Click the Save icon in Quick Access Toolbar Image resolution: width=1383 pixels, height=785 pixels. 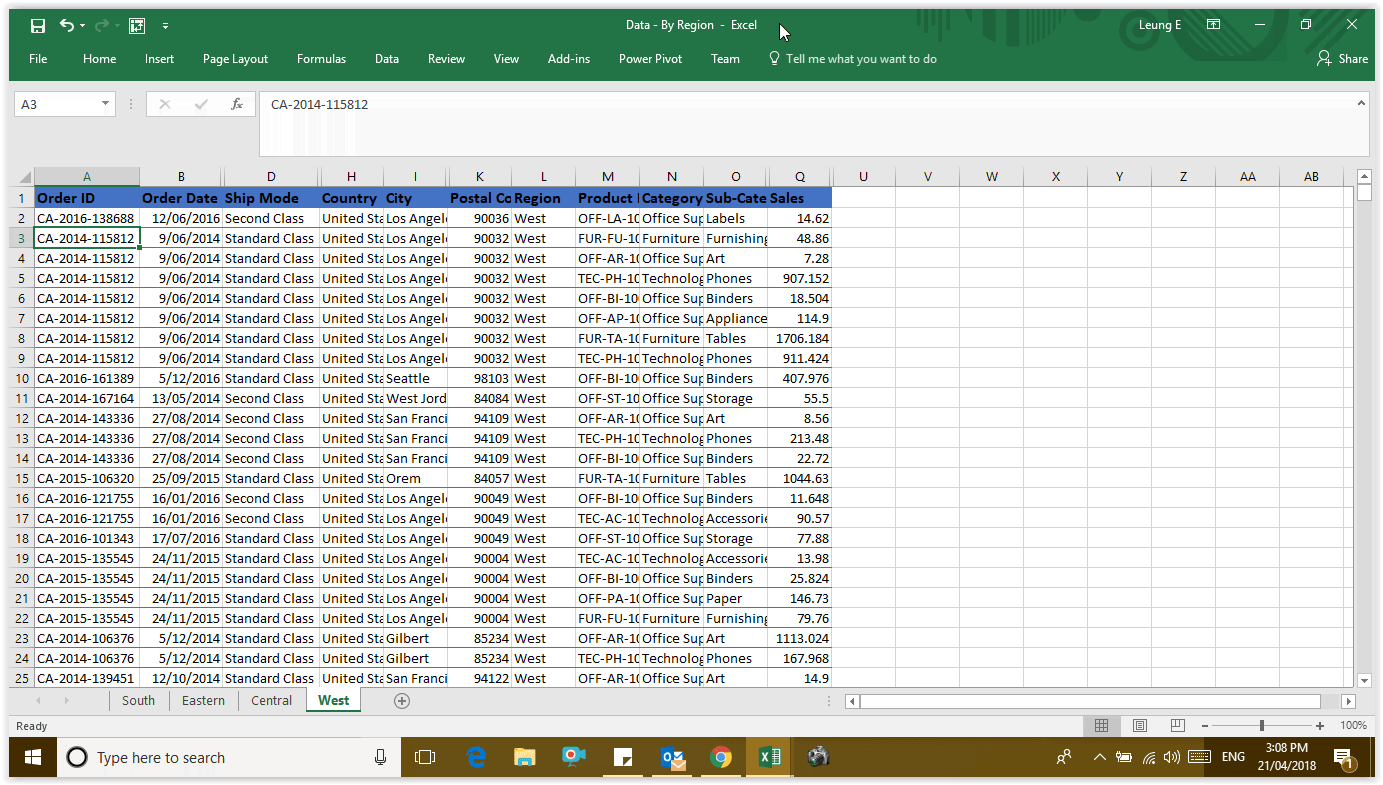click(x=37, y=25)
